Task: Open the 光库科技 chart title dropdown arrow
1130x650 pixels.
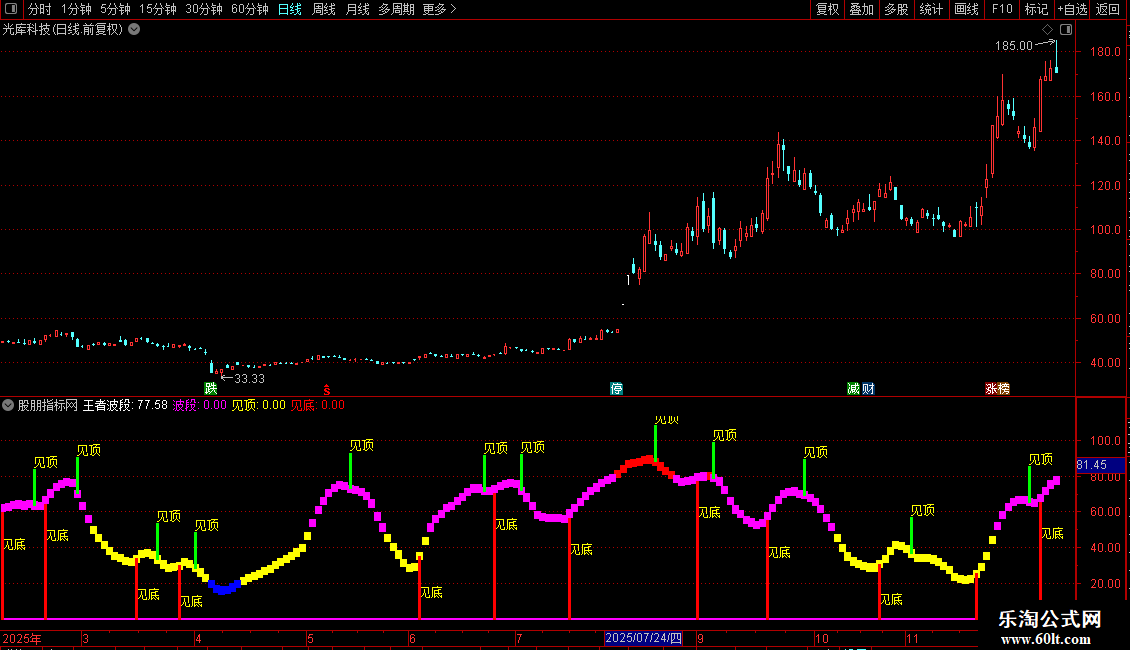Action: coord(134,30)
